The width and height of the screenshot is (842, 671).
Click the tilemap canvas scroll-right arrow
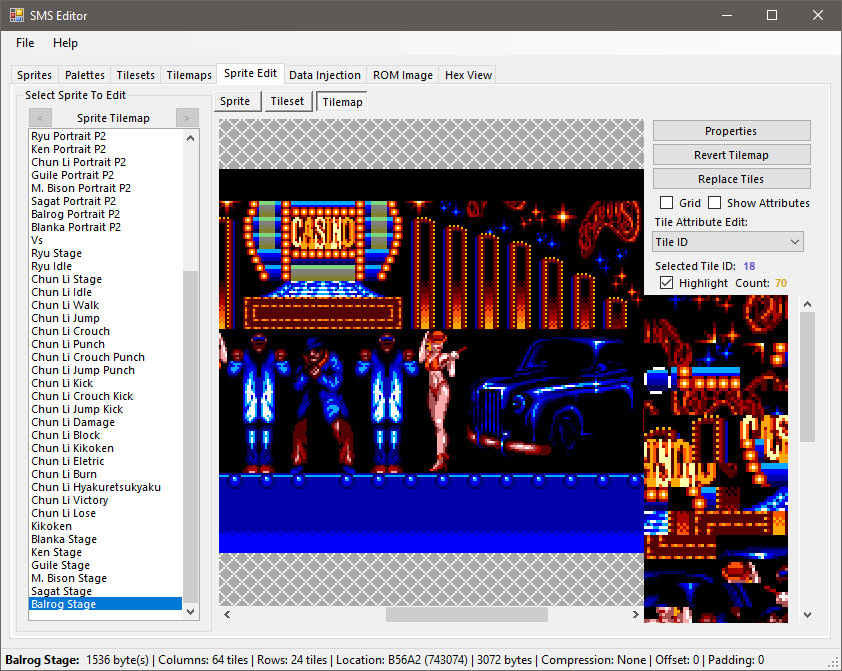(636, 614)
